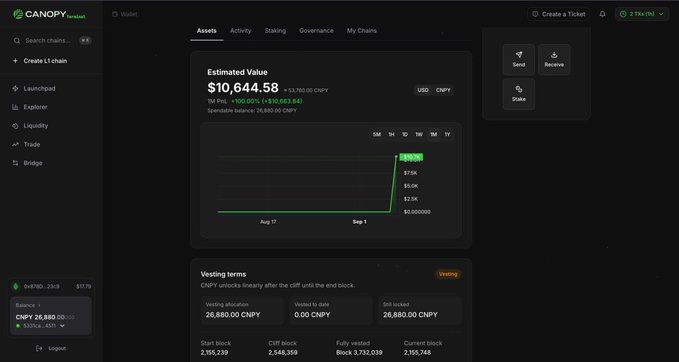This screenshot has width=679, height=362.
Task: Open the Explorer page
Action: pyautogui.click(x=36, y=107)
